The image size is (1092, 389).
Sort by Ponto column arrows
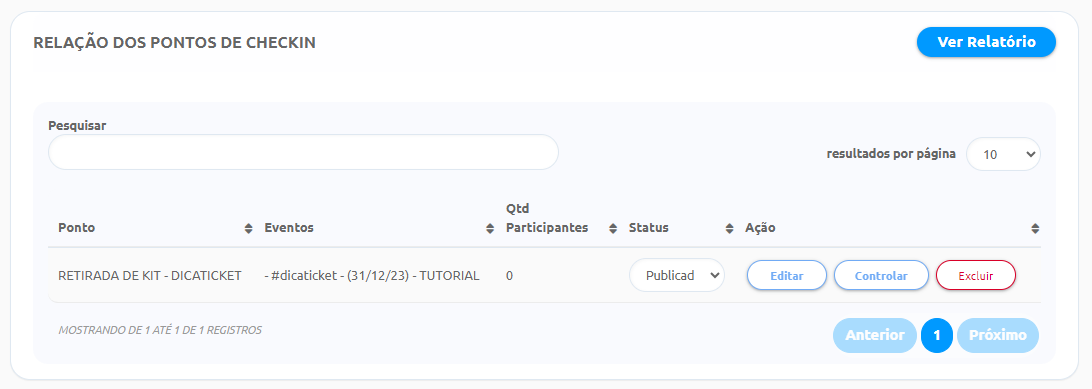coord(248,228)
